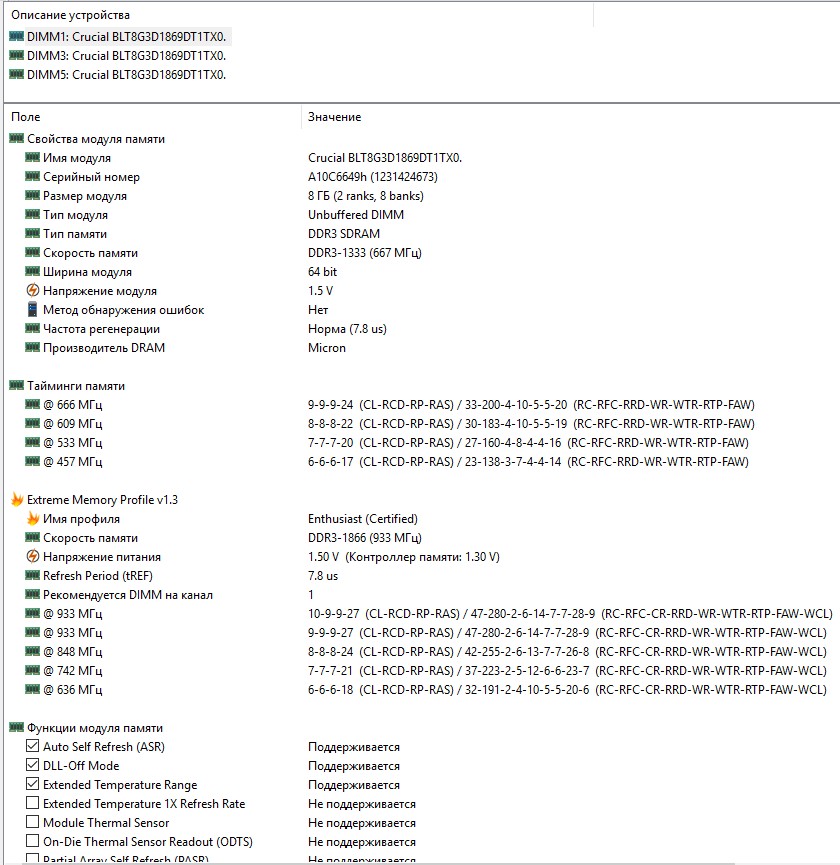Click icon next to 'Тайминги памяти'

pos(17,385)
